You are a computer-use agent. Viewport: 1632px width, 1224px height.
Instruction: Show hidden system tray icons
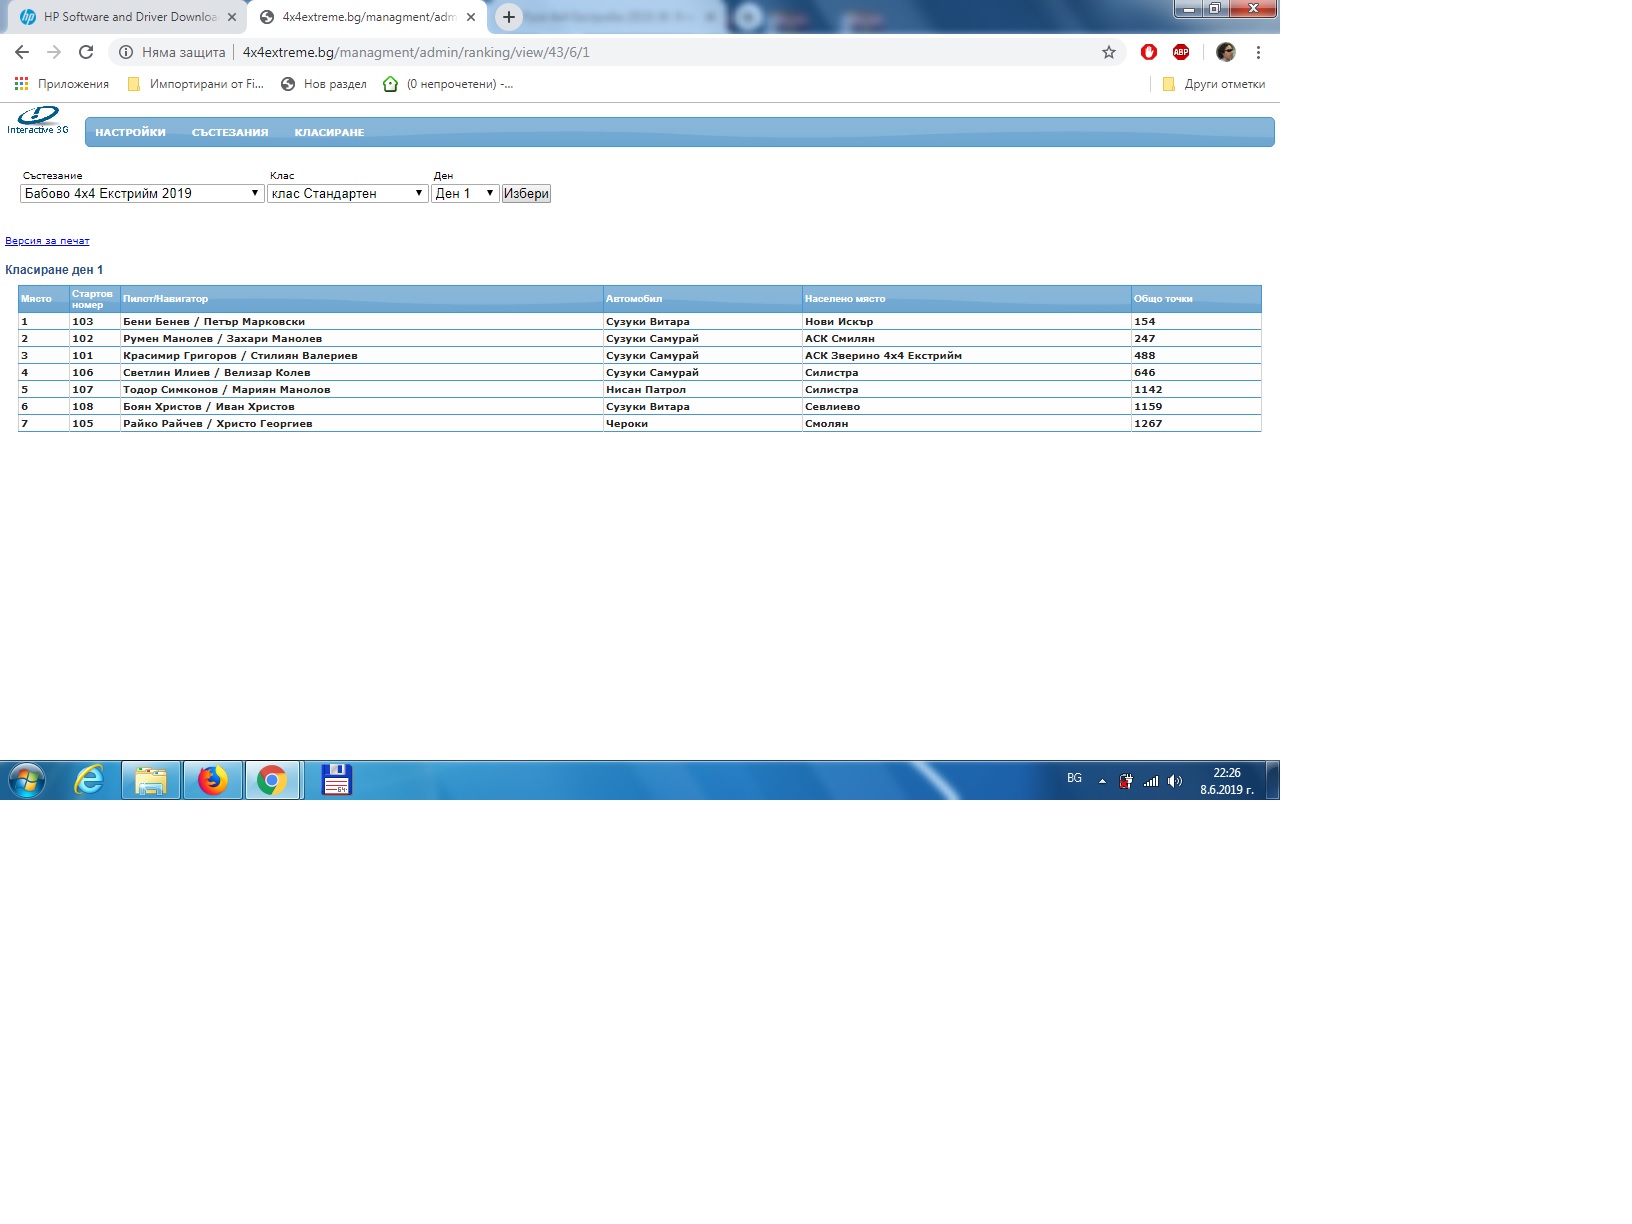click(1102, 781)
